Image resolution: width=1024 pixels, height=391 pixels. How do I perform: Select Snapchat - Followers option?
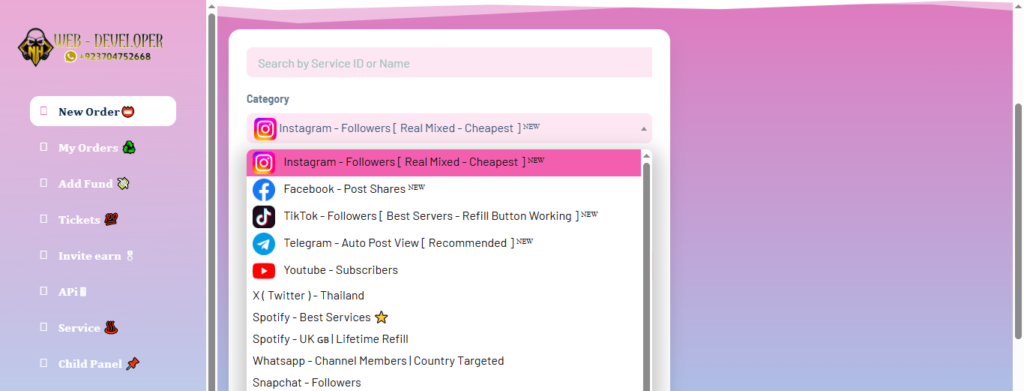click(x=444, y=383)
